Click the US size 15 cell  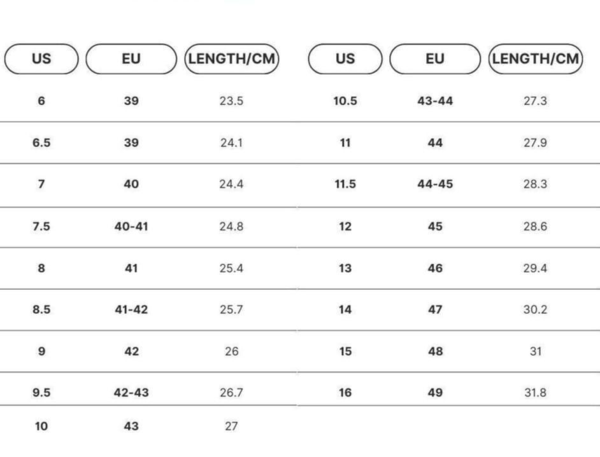pos(345,351)
